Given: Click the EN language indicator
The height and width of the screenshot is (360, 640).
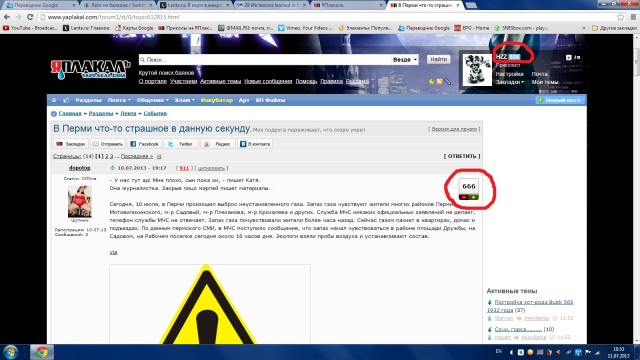Looking at the screenshot, I should tap(498, 351).
